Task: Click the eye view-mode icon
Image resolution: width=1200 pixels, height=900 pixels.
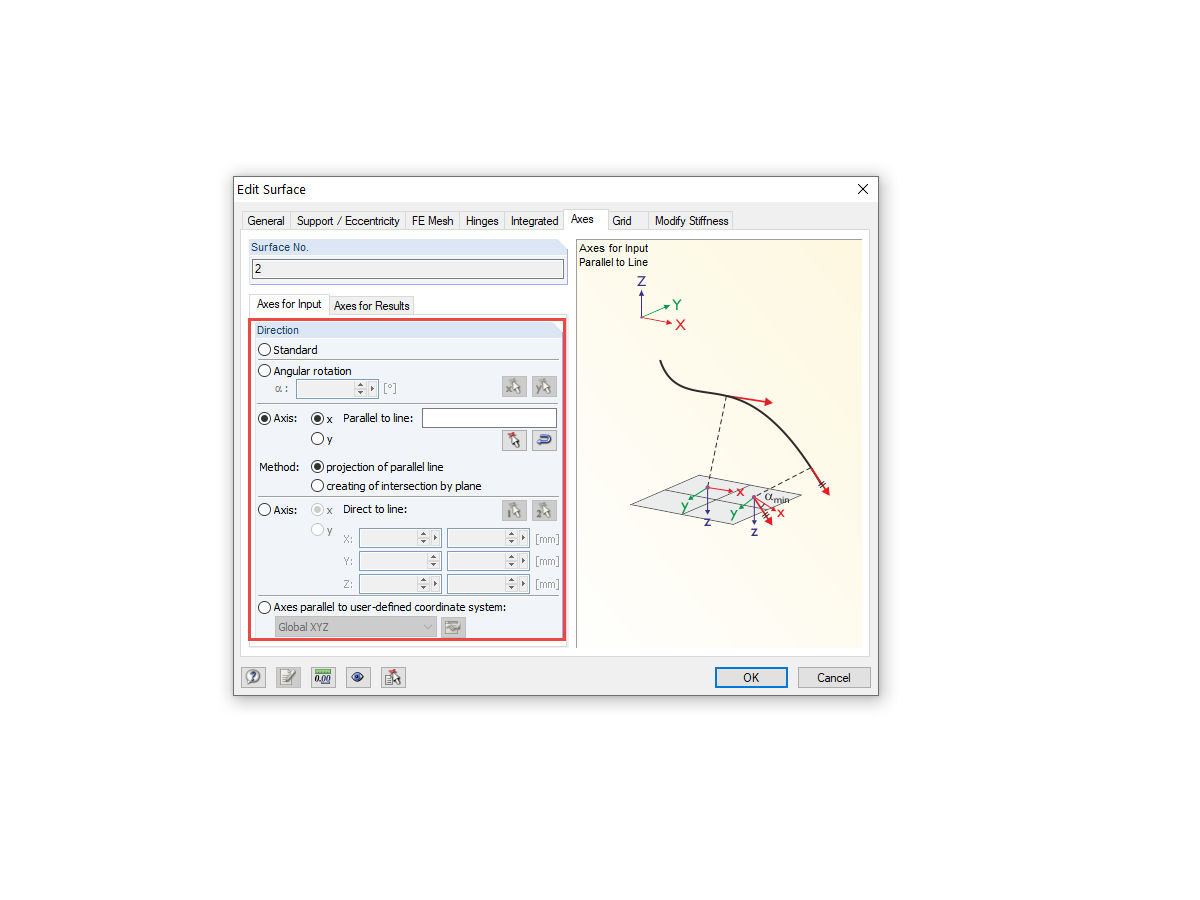Action: (x=358, y=677)
